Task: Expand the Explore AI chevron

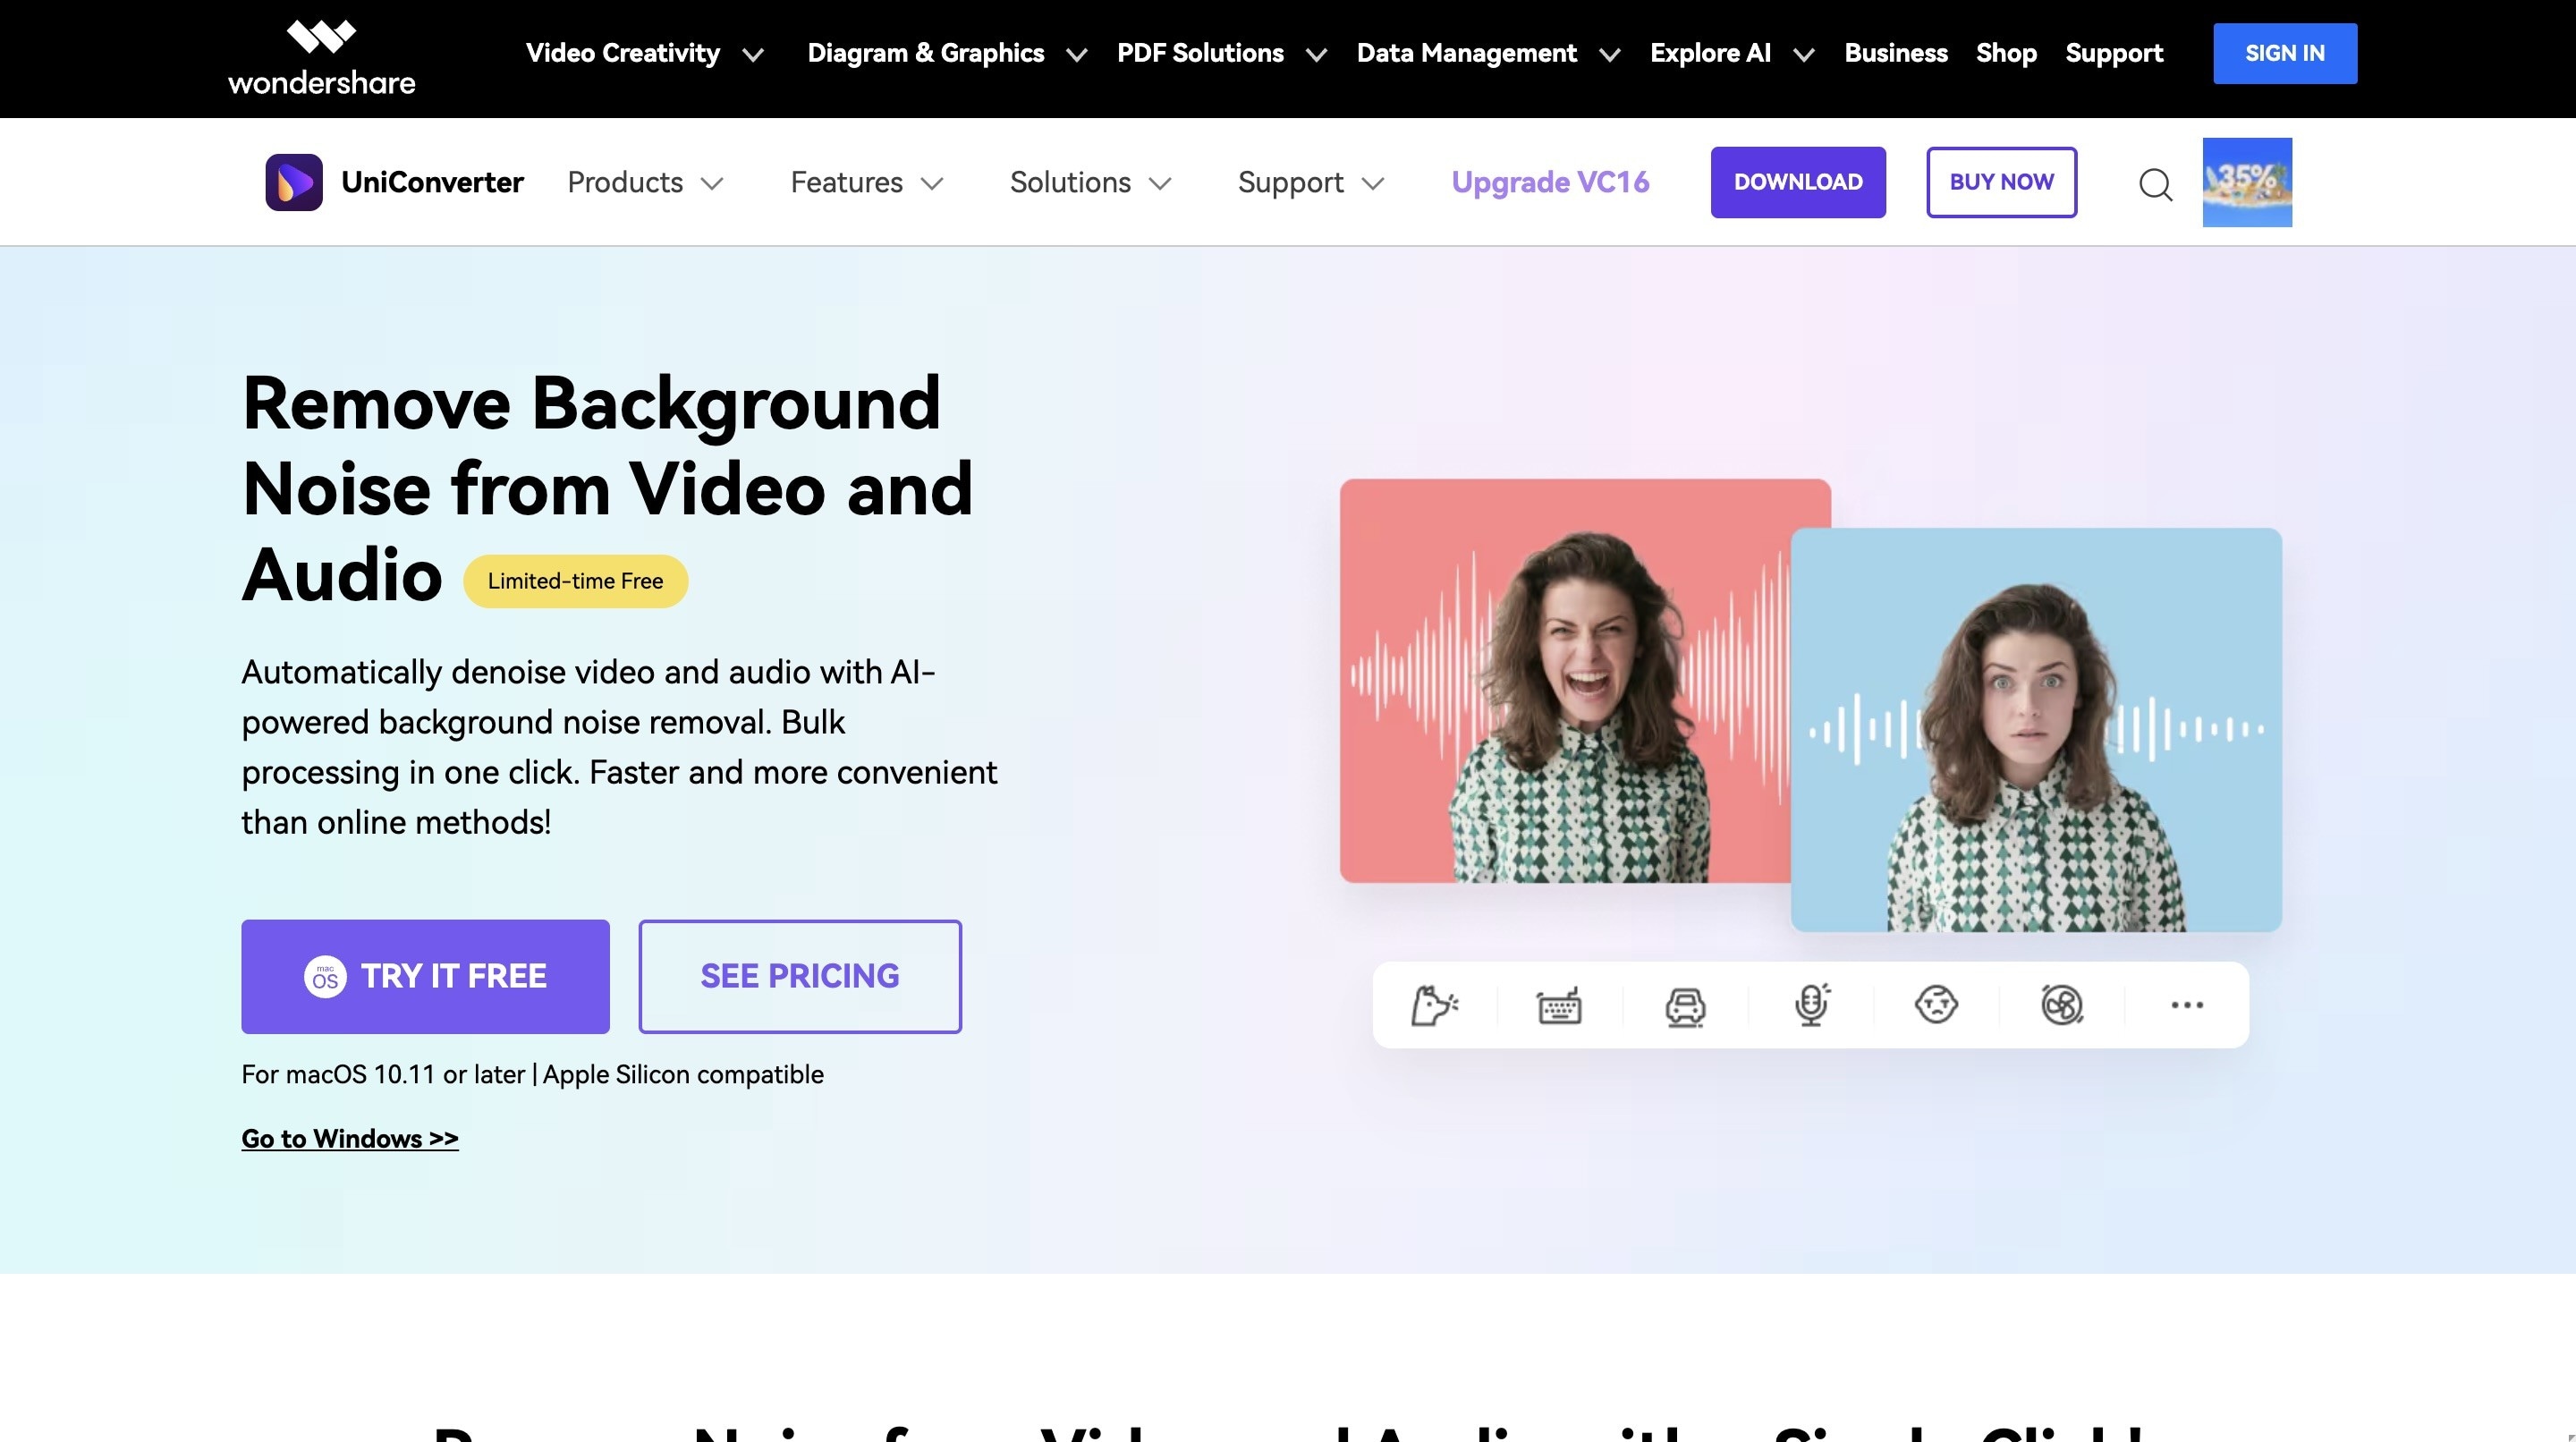Action: pyautogui.click(x=1804, y=56)
